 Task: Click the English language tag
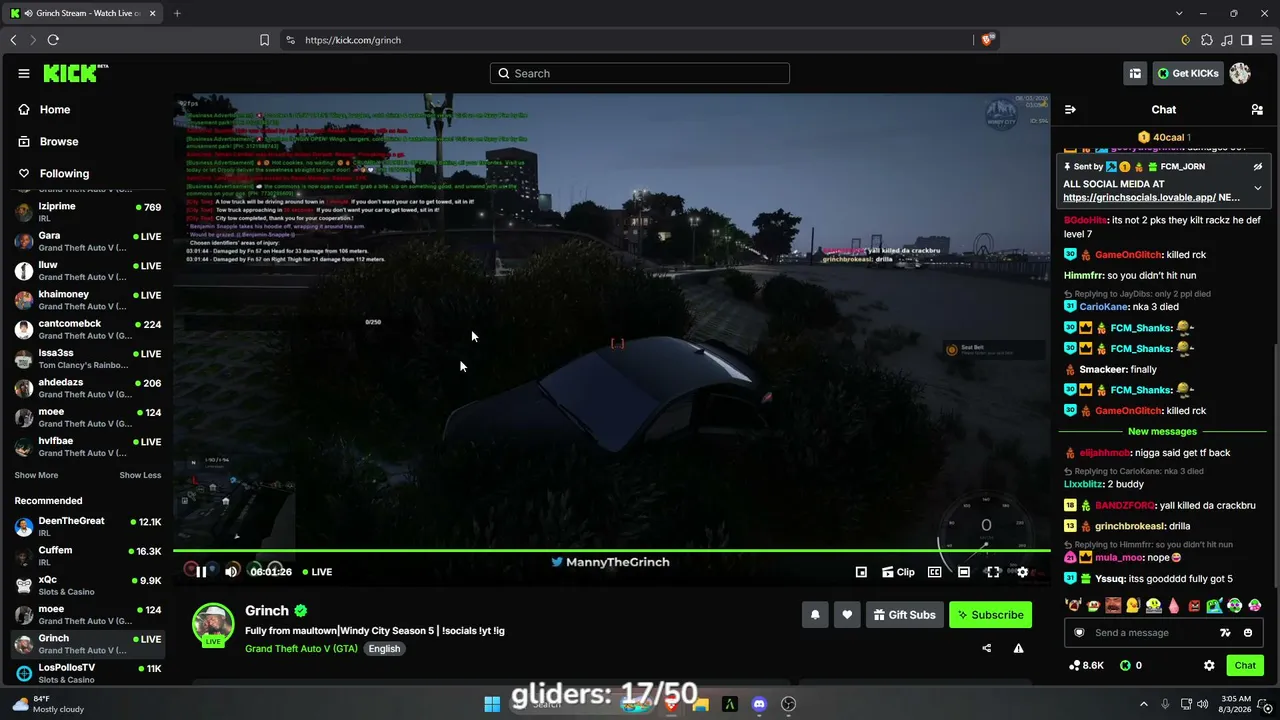(384, 649)
